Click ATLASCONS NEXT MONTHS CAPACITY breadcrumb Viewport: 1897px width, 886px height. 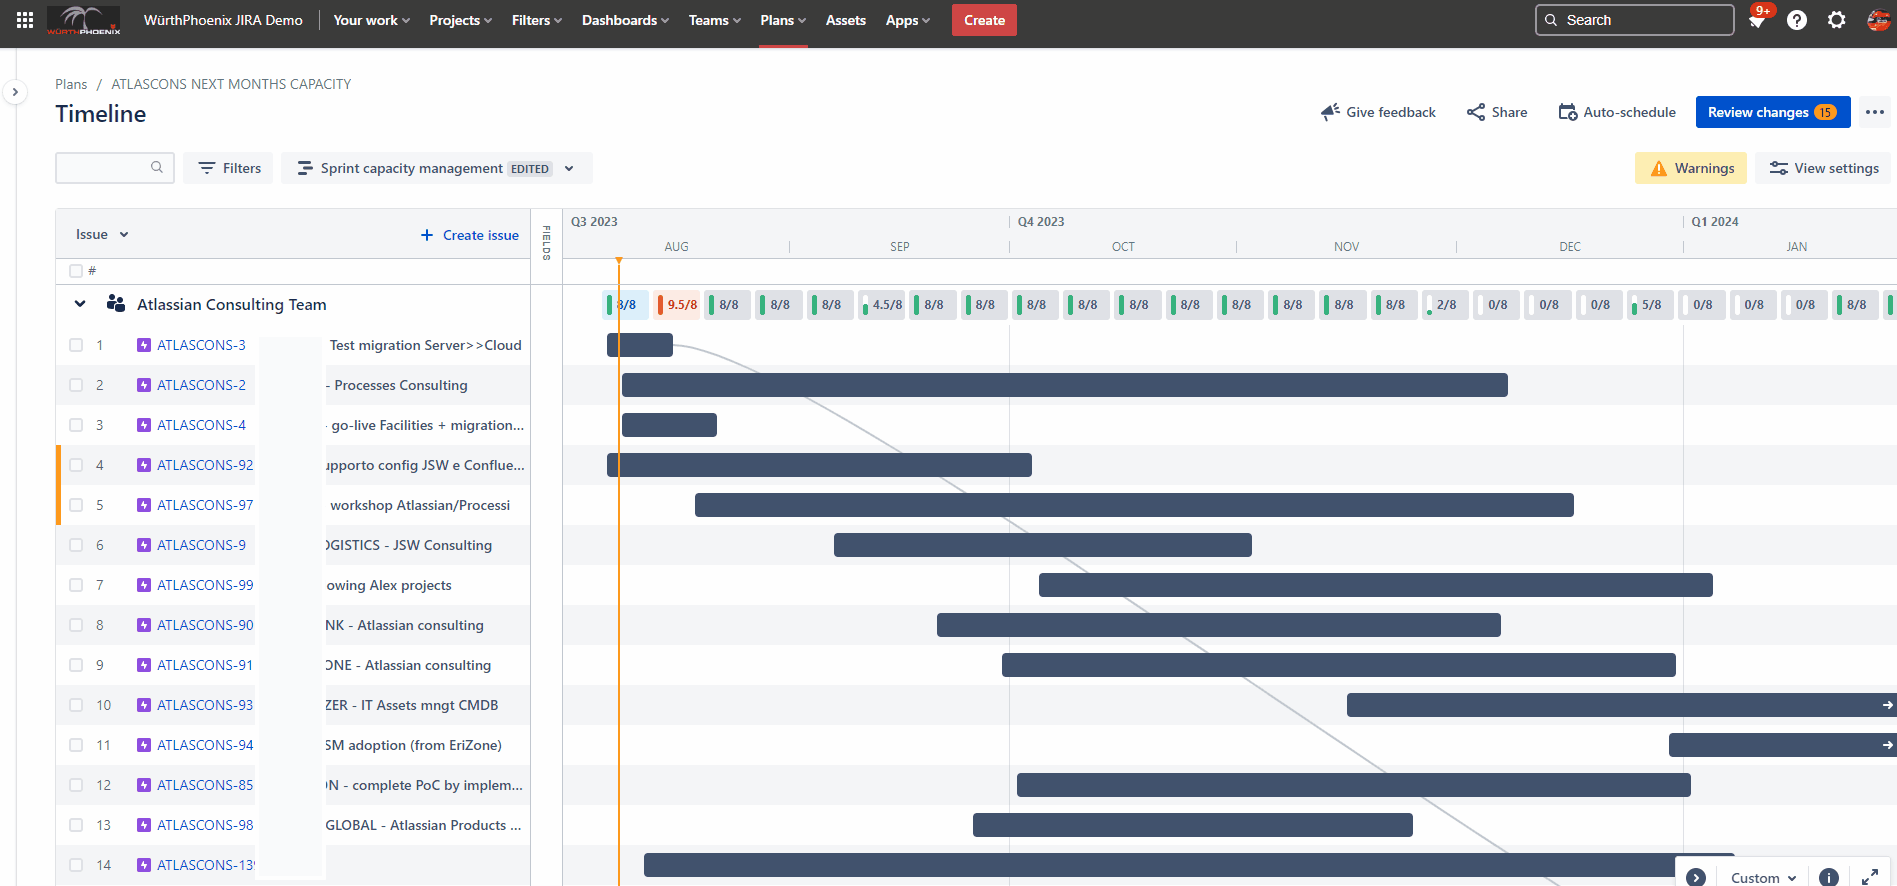[231, 84]
